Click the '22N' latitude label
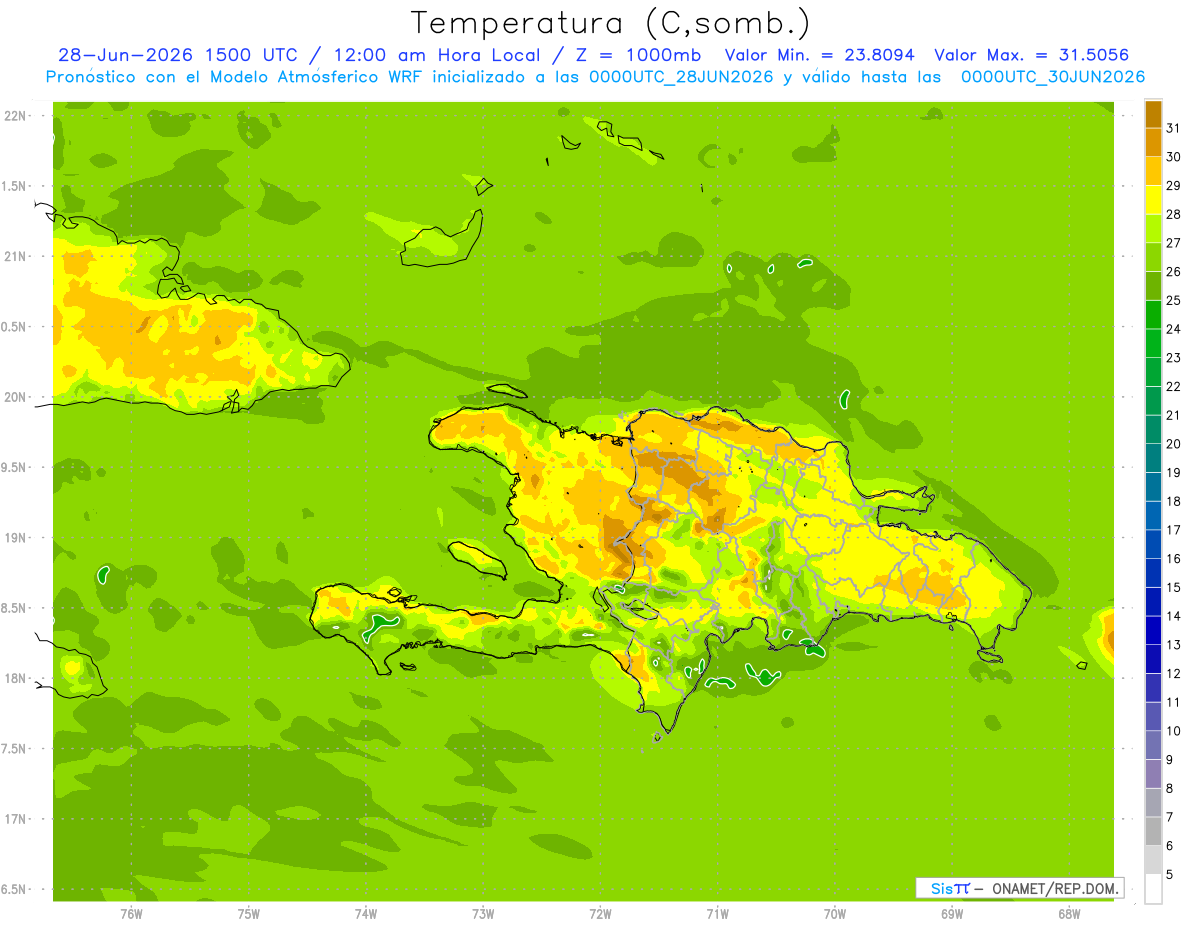Image resolution: width=1200 pixels, height=927 pixels. 14,116
